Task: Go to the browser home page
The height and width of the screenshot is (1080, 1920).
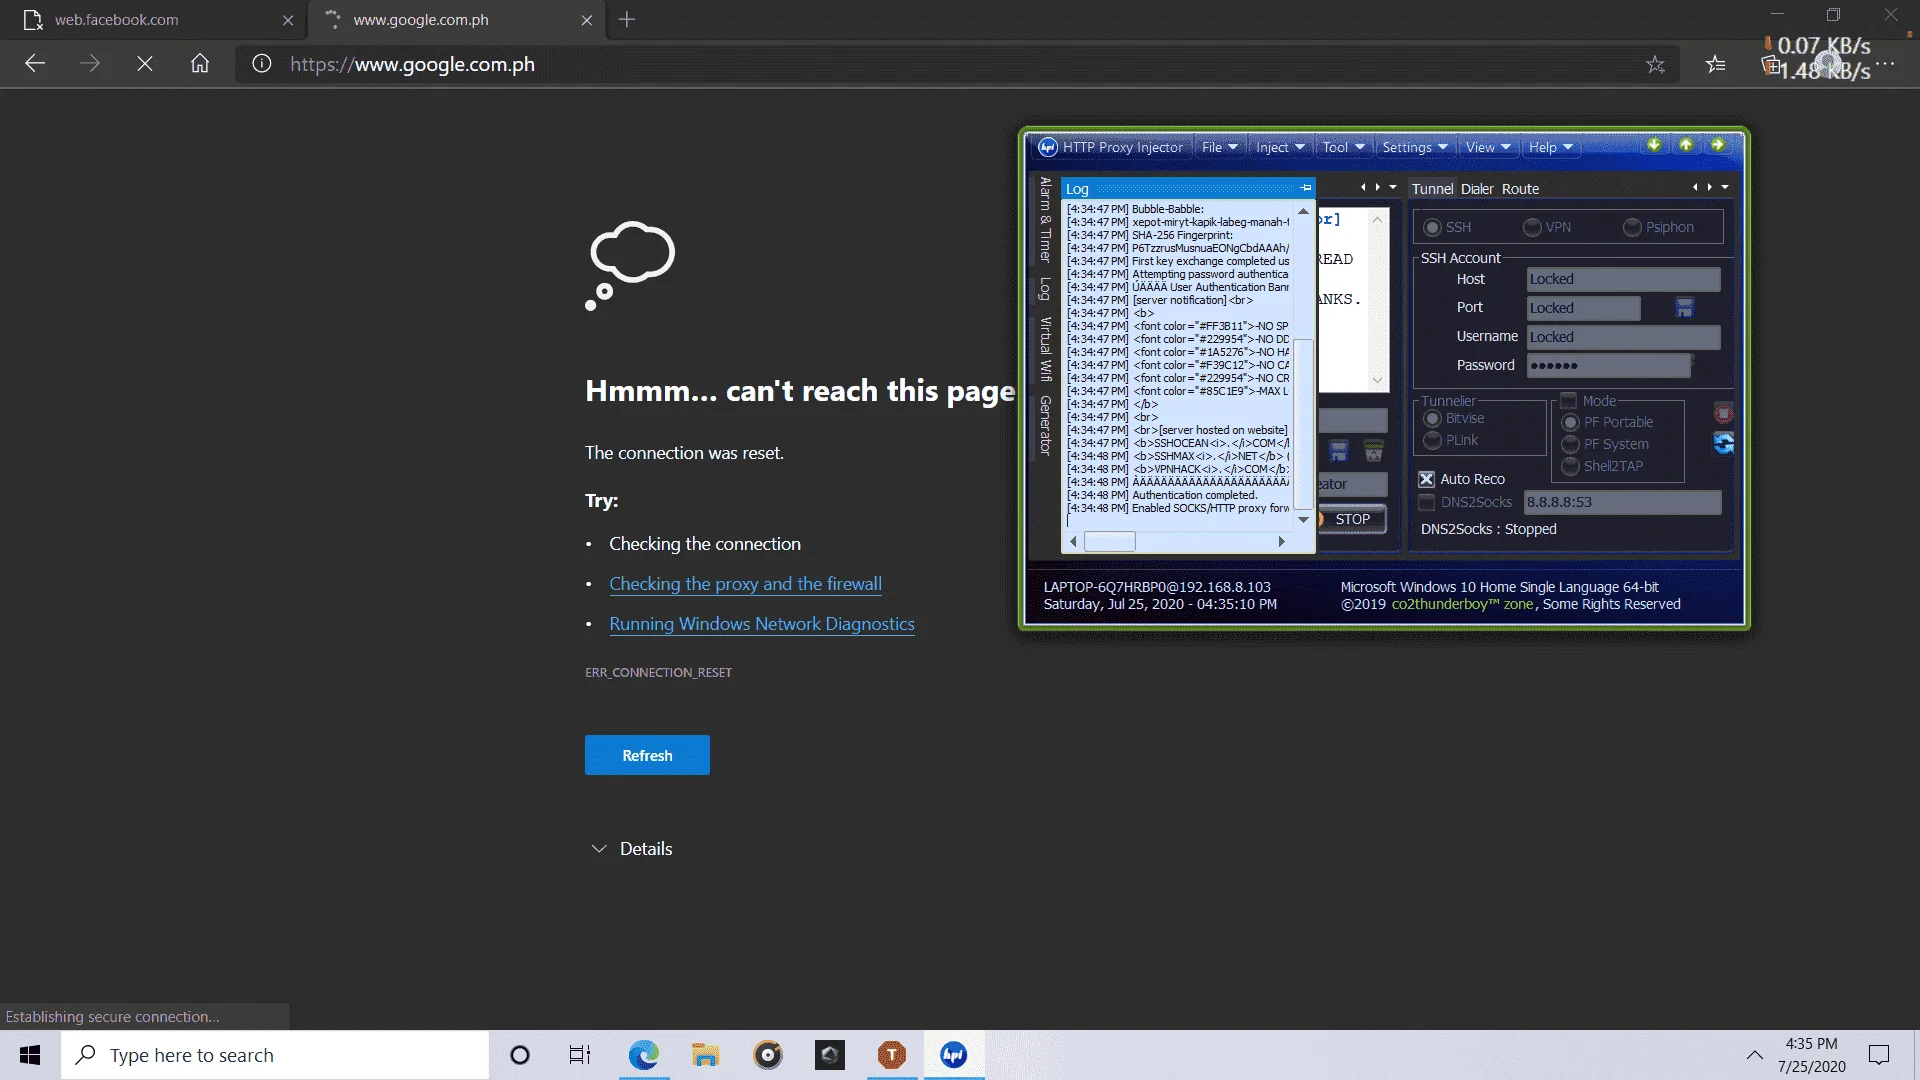Action: tap(200, 64)
